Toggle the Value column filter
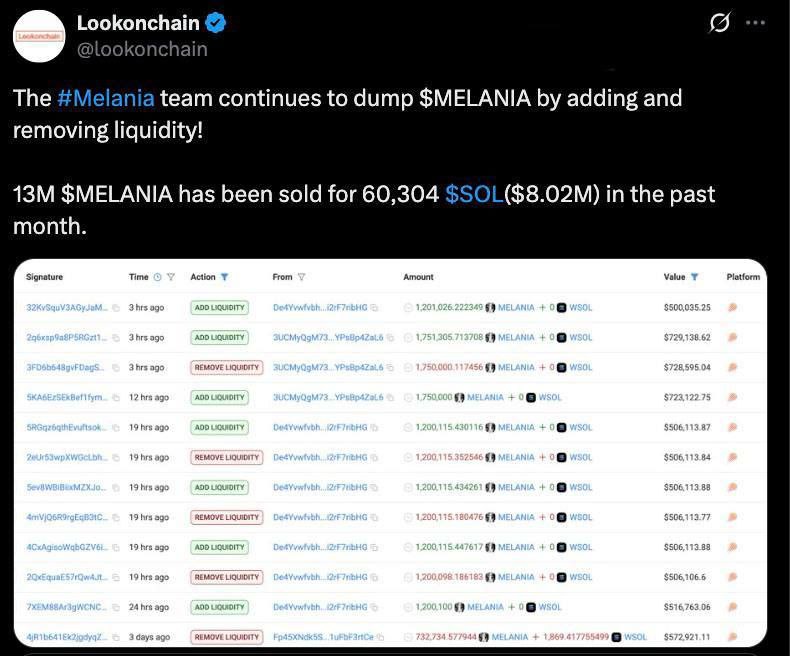The height and width of the screenshot is (656, 790). 694,277
